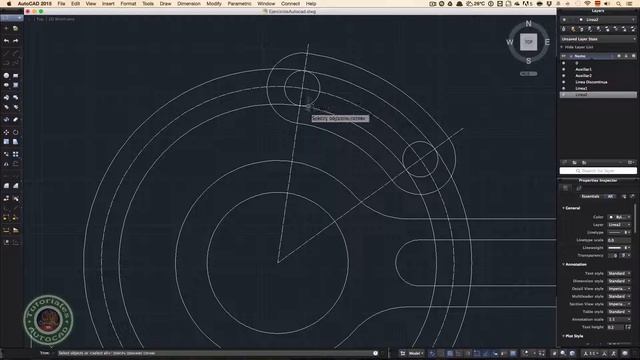Click the Linetype scale value field
The height and width of the screenshot is (360, 640).
pyautogui.click(x=619, y=240)
